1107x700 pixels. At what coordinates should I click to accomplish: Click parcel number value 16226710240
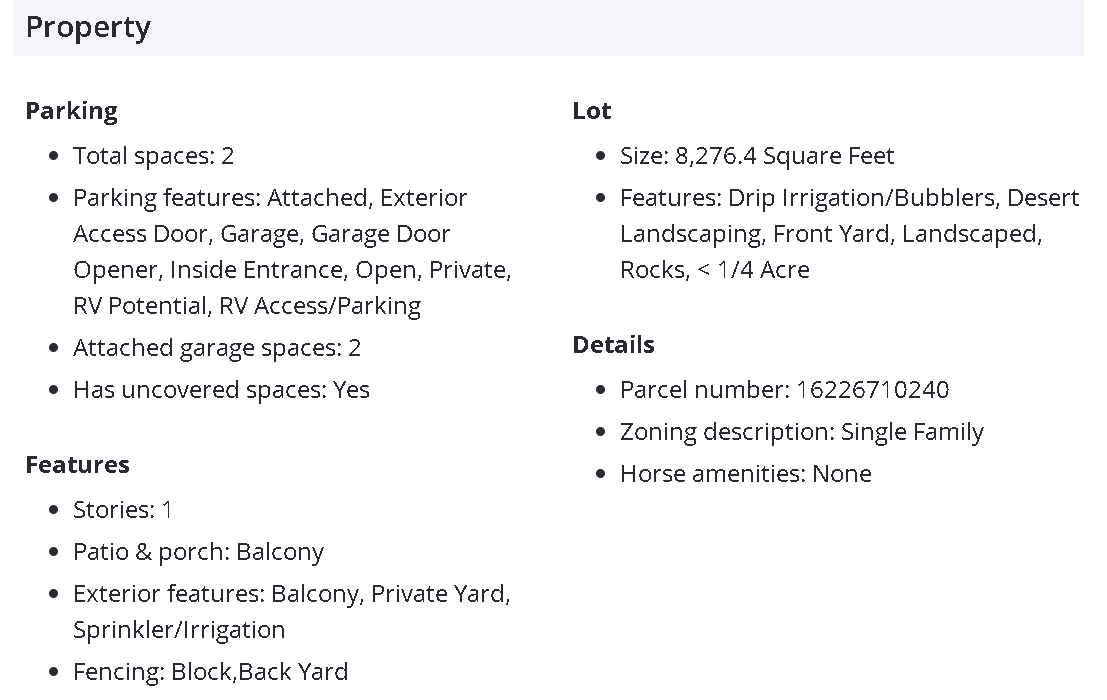(x=872, y=389)
